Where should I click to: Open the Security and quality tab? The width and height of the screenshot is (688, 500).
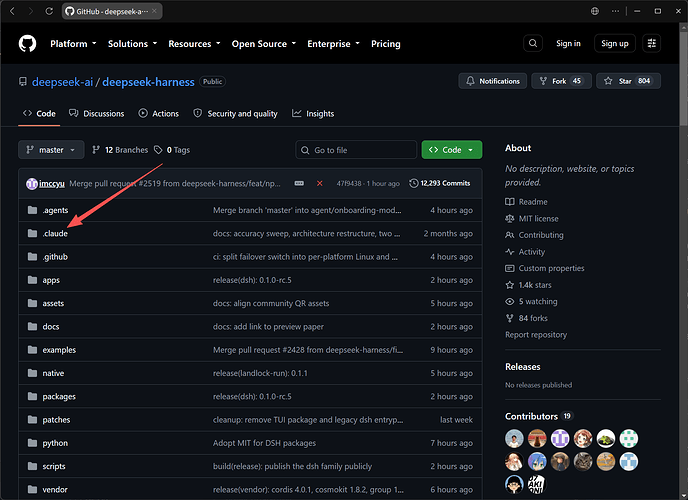[235, 114]
